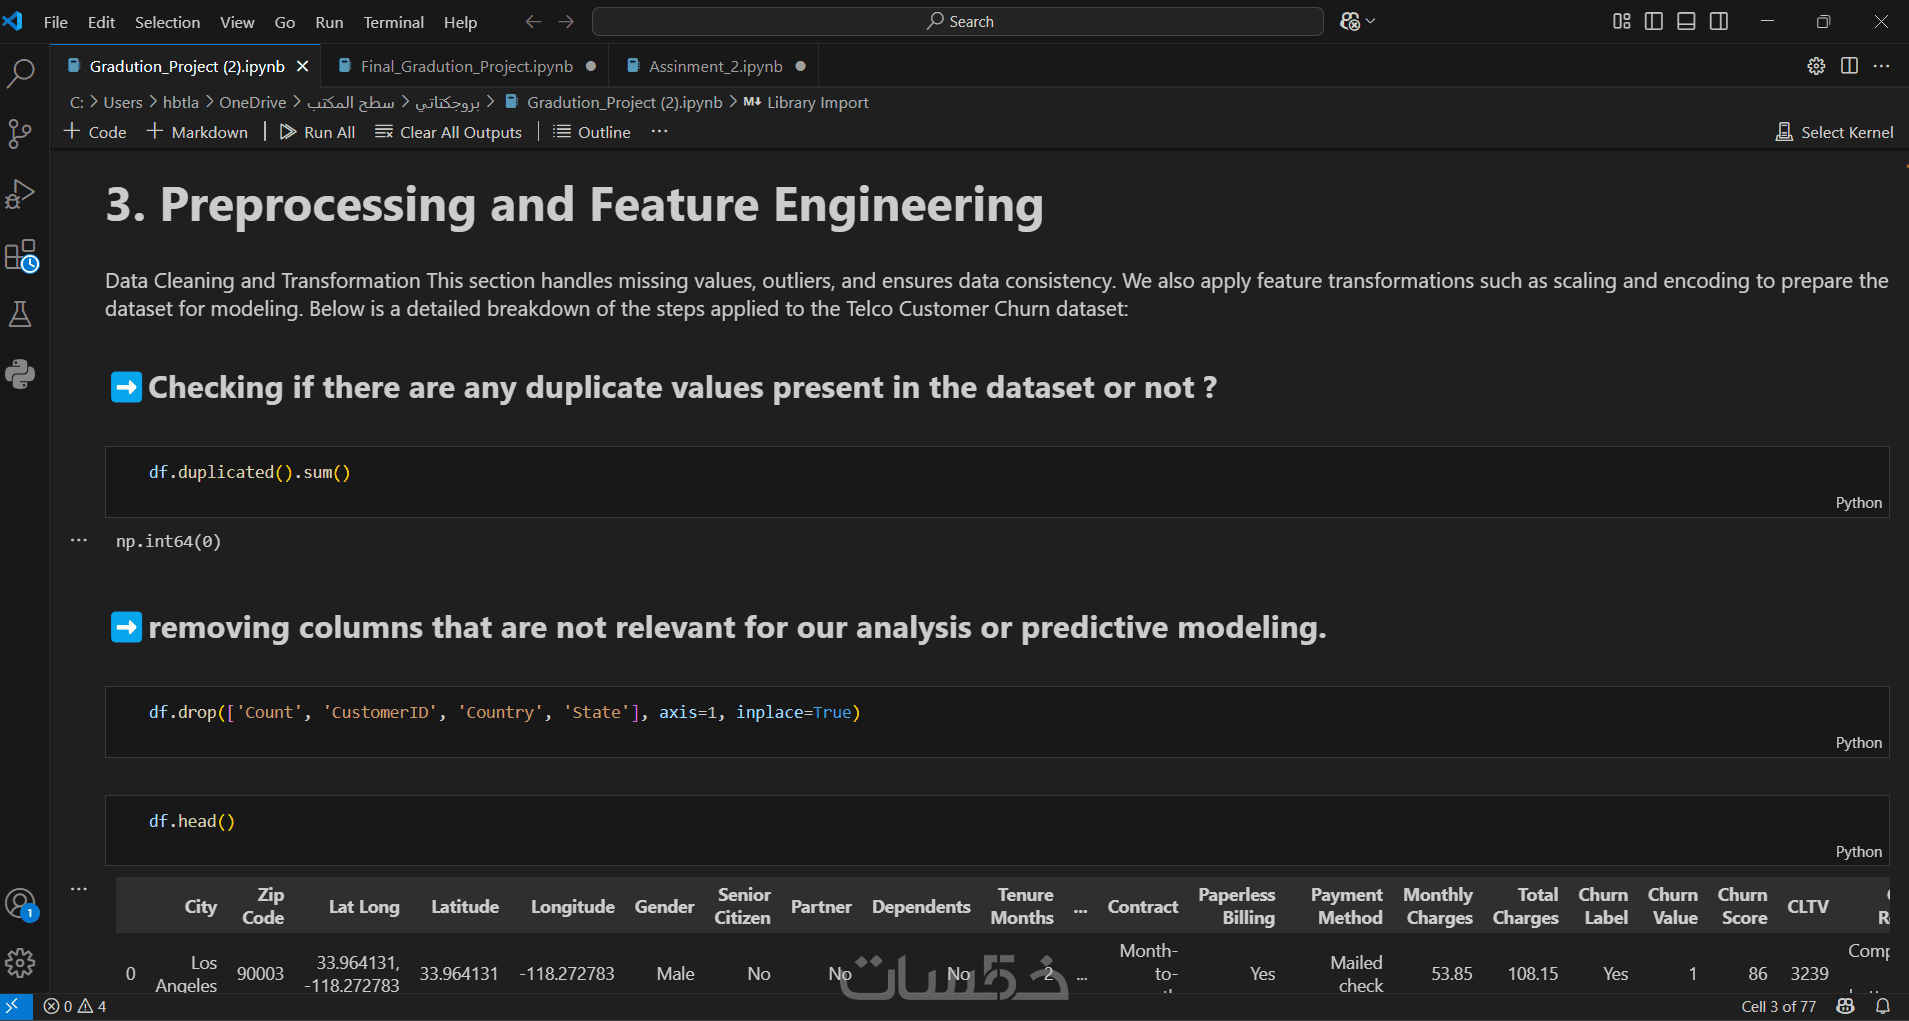Open the Source Control view
Image resolution: width=1909 pixels, height=1021 pixels.
pos(20,133)
